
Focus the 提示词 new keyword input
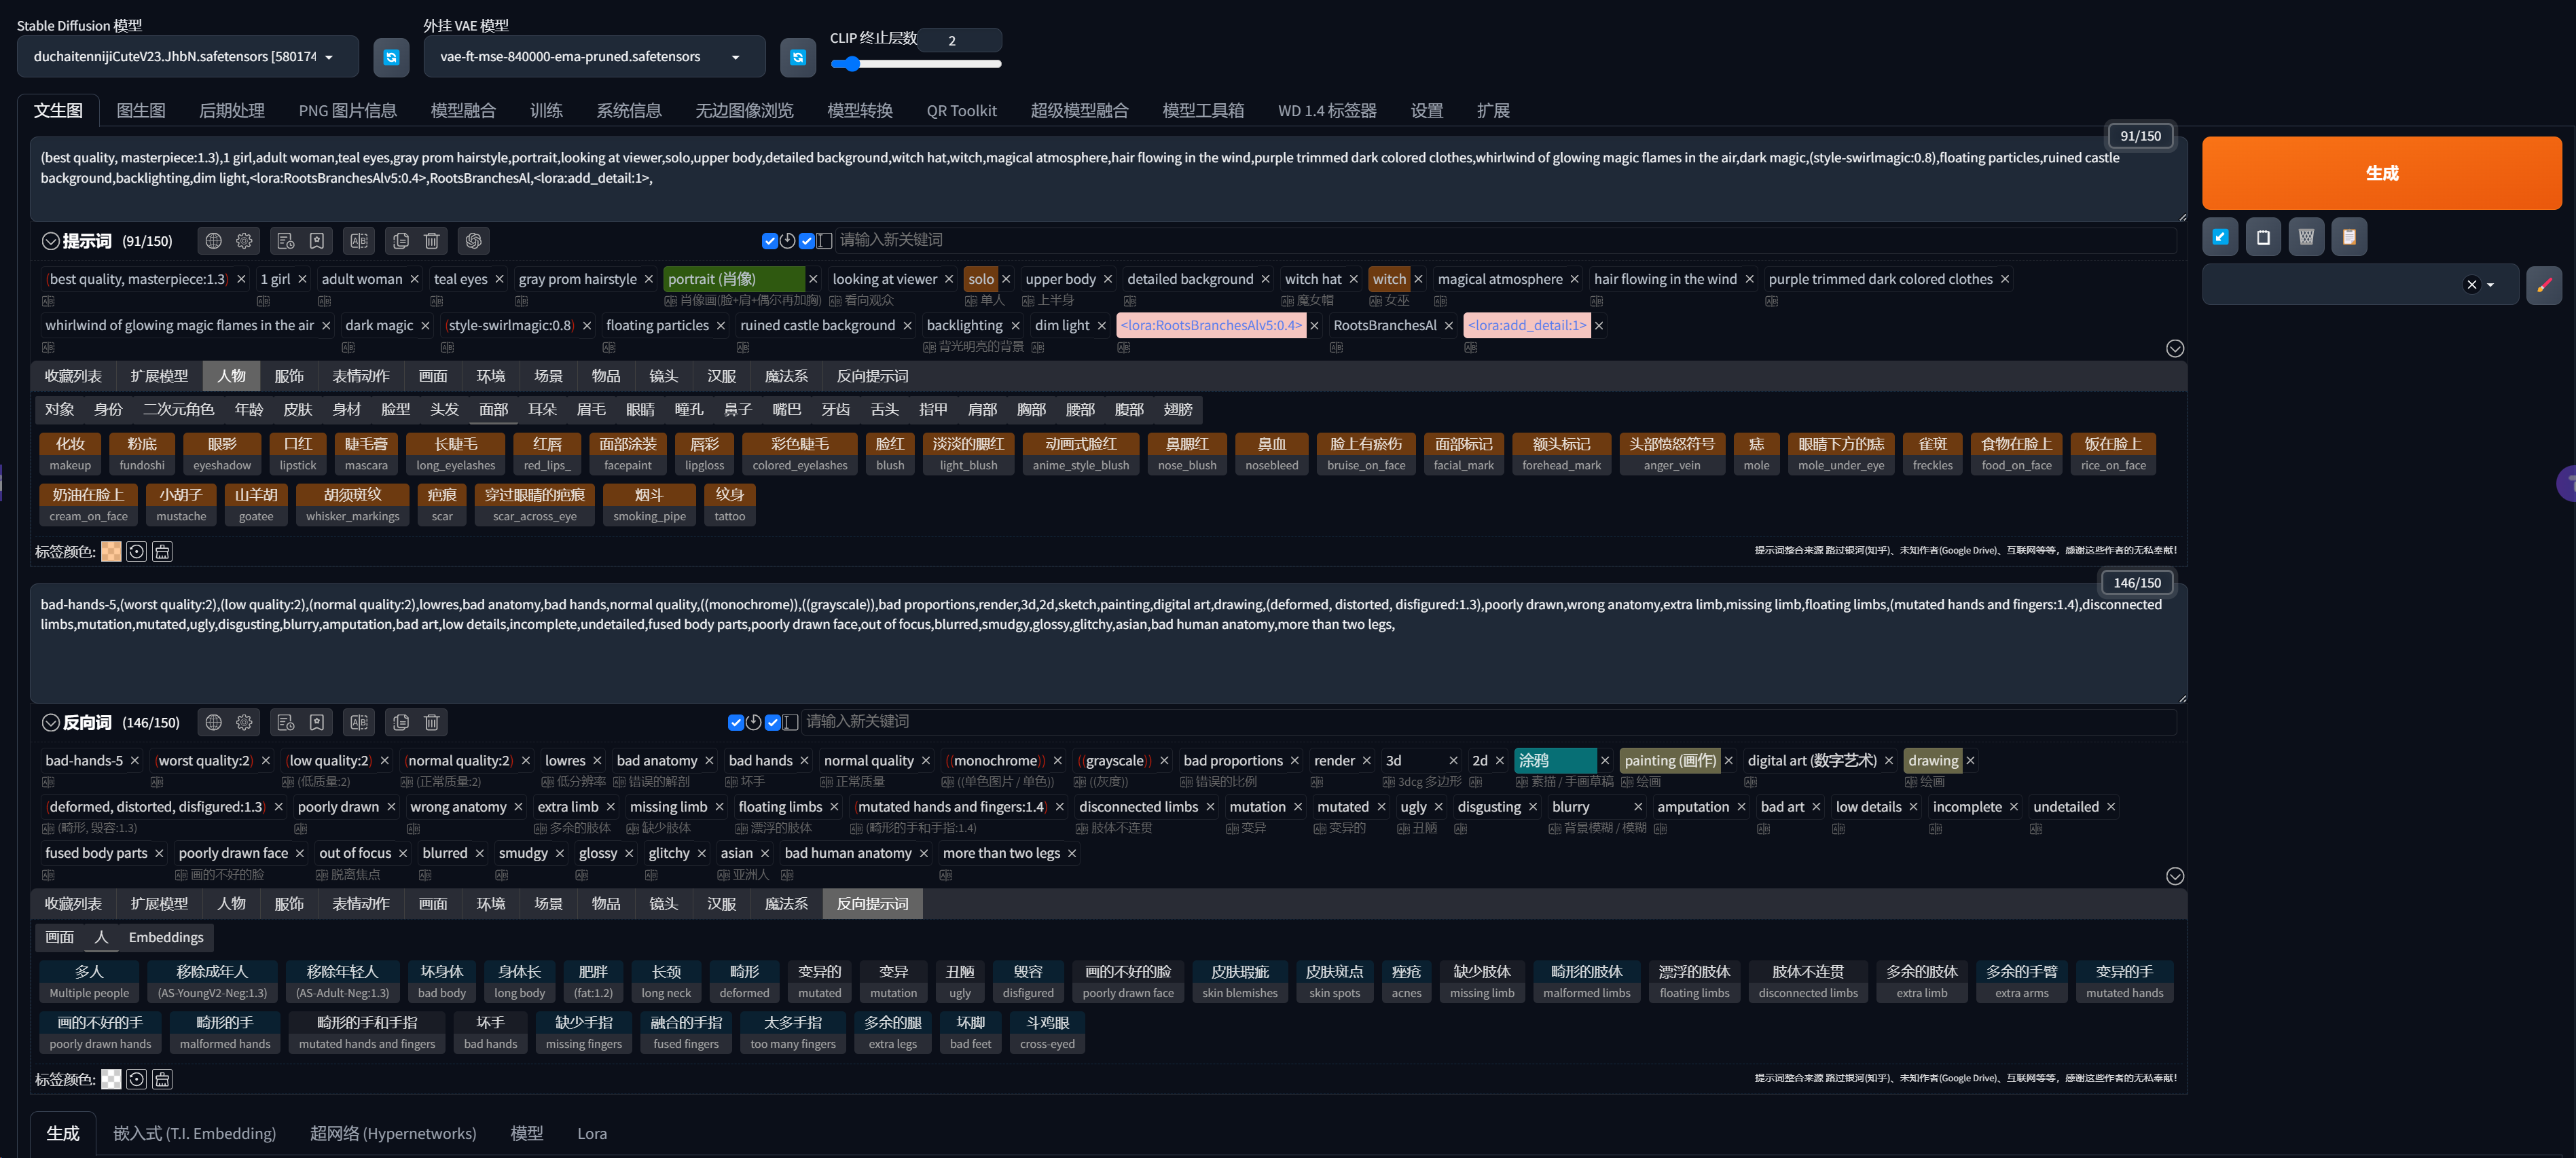point(1505,240)
